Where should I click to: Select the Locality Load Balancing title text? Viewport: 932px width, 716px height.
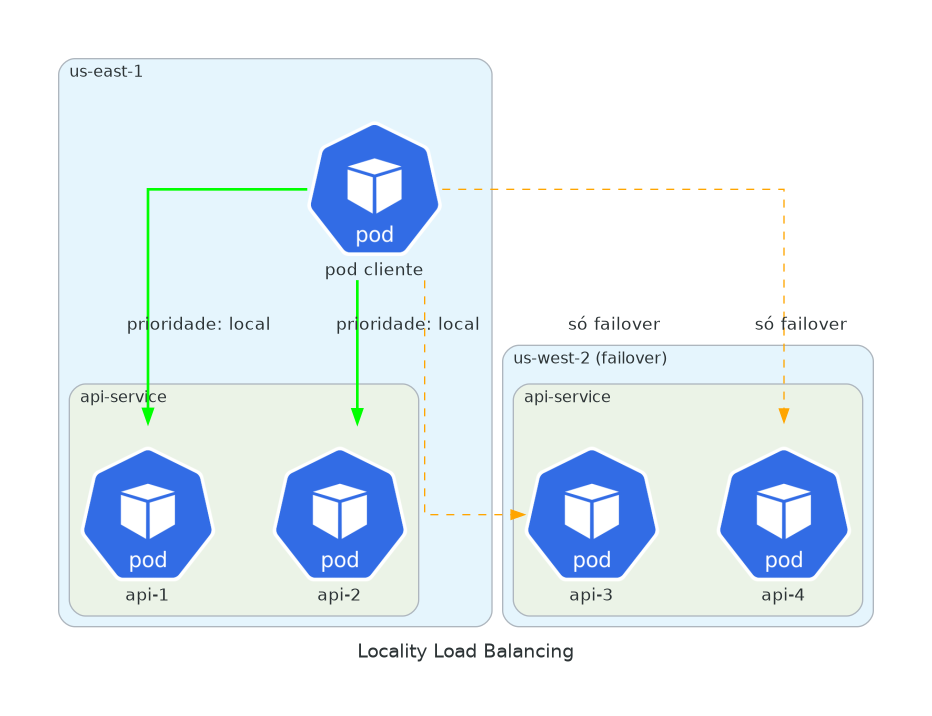tap(465, 651)
